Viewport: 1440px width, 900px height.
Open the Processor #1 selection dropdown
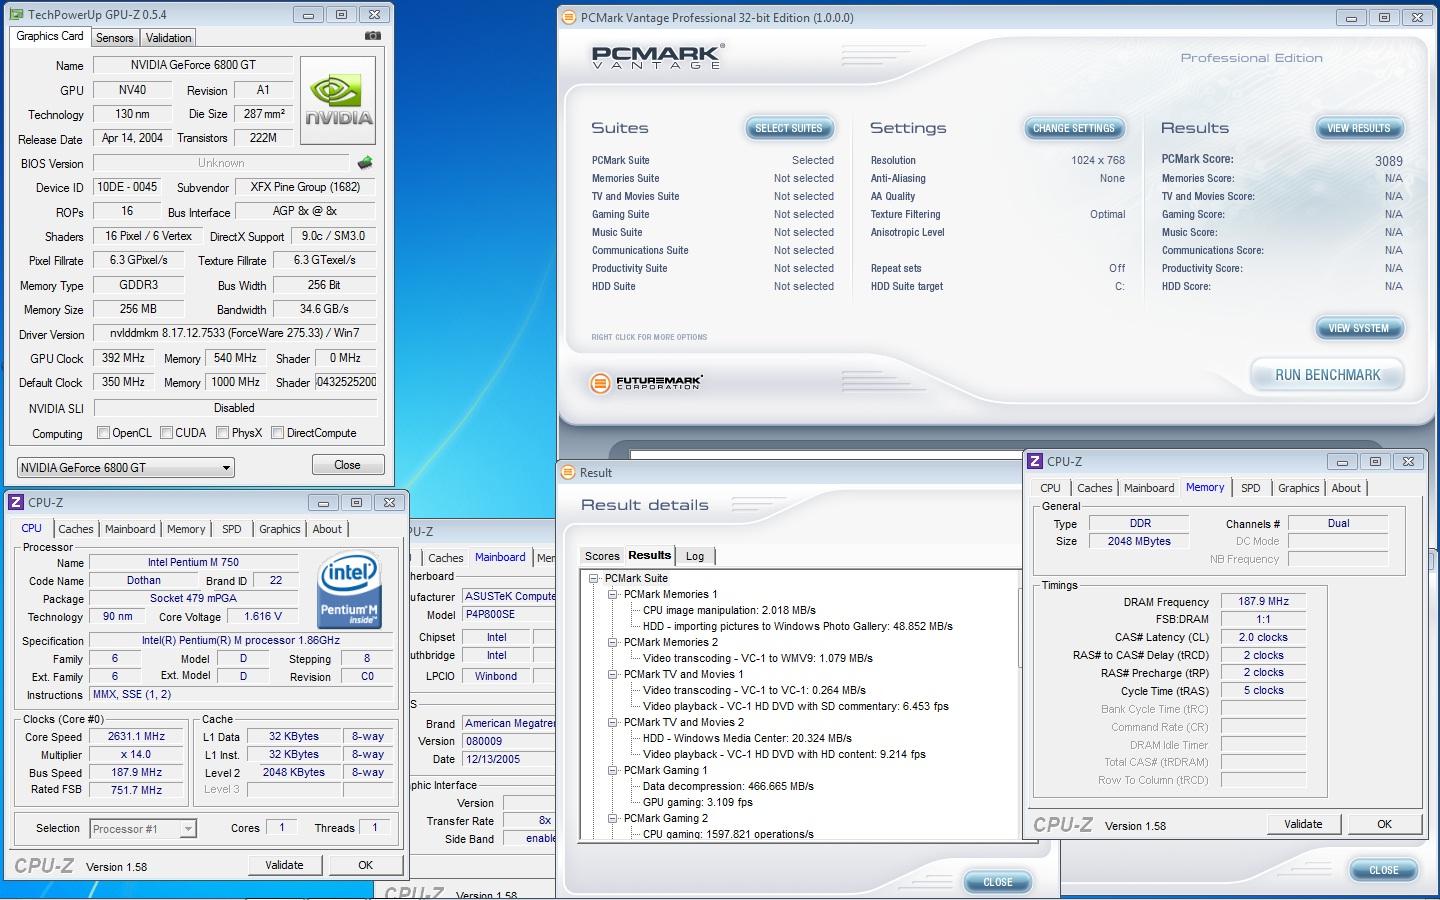(142, 828)
